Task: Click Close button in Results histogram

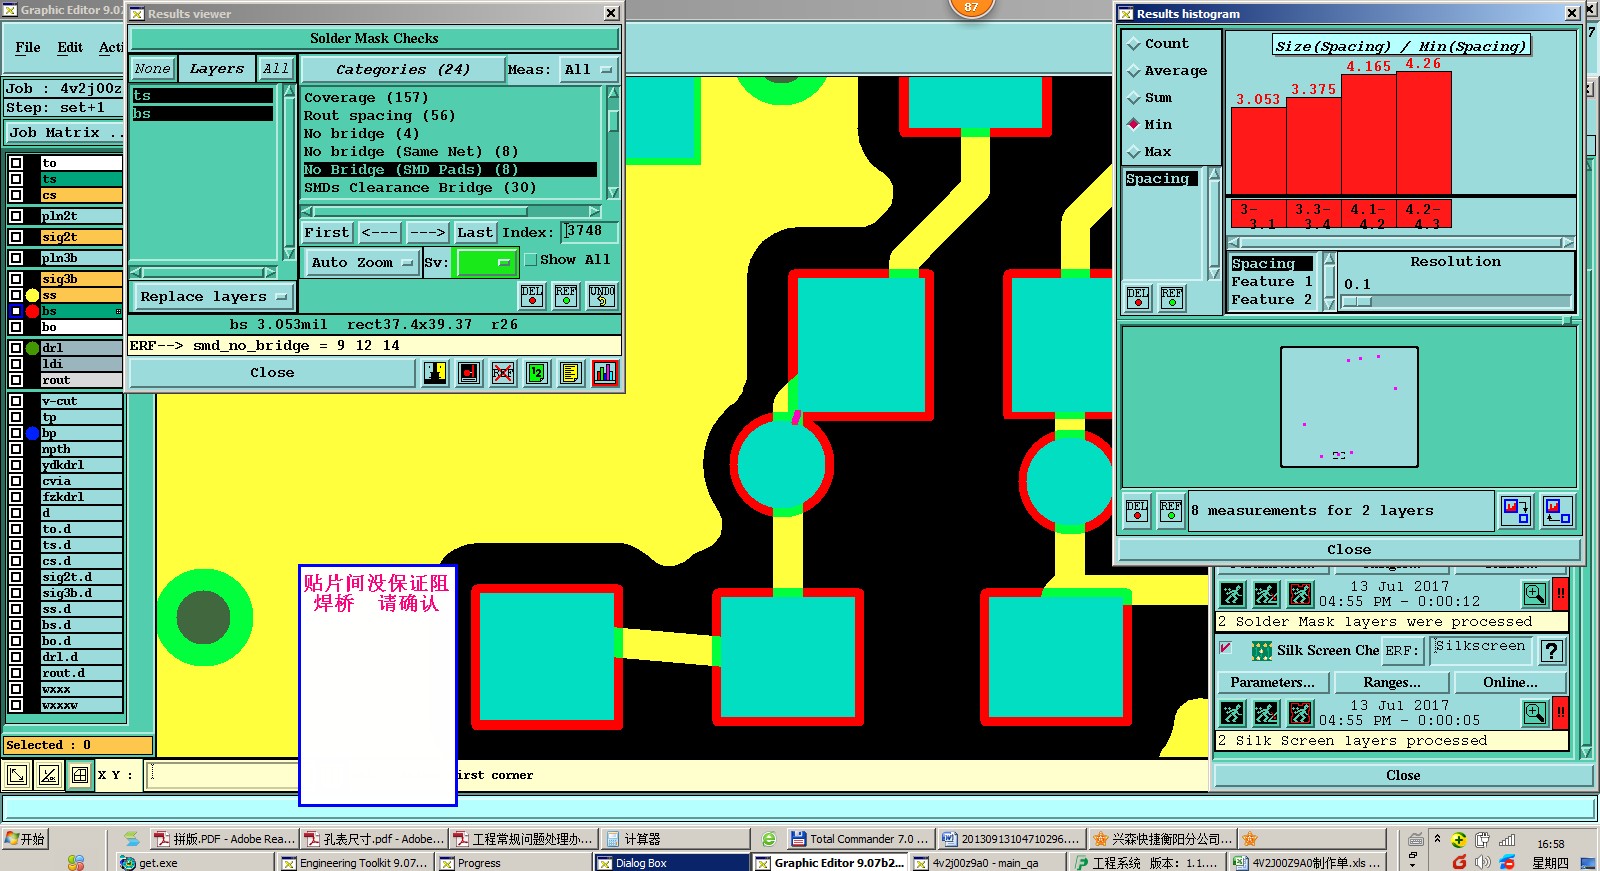Action: (x=1349, y=549)
